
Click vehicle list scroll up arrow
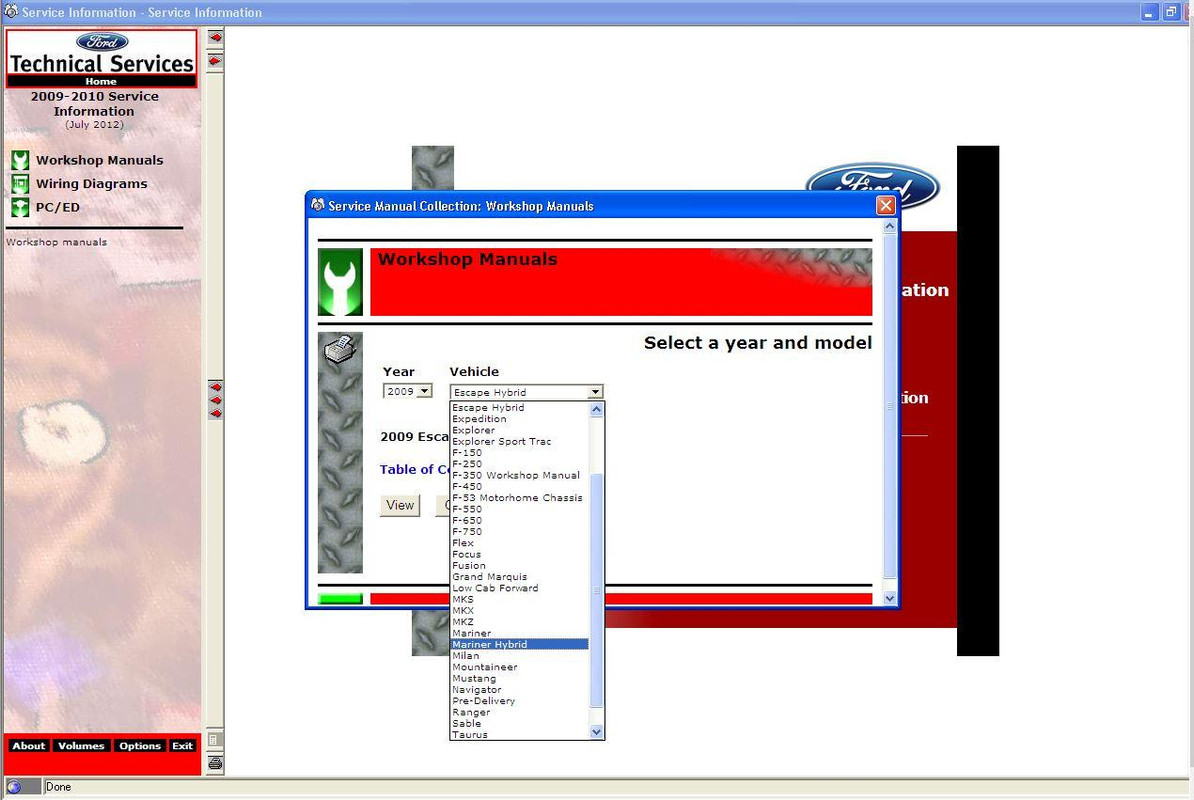pos(596,410)
